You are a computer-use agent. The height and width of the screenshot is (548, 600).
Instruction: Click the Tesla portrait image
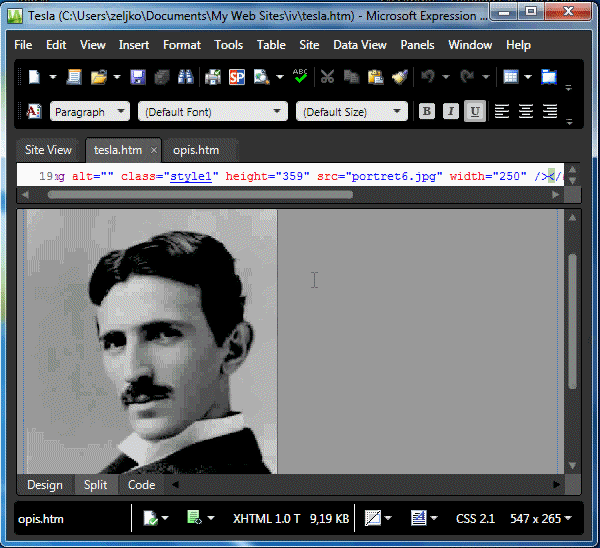click(150, 340)
